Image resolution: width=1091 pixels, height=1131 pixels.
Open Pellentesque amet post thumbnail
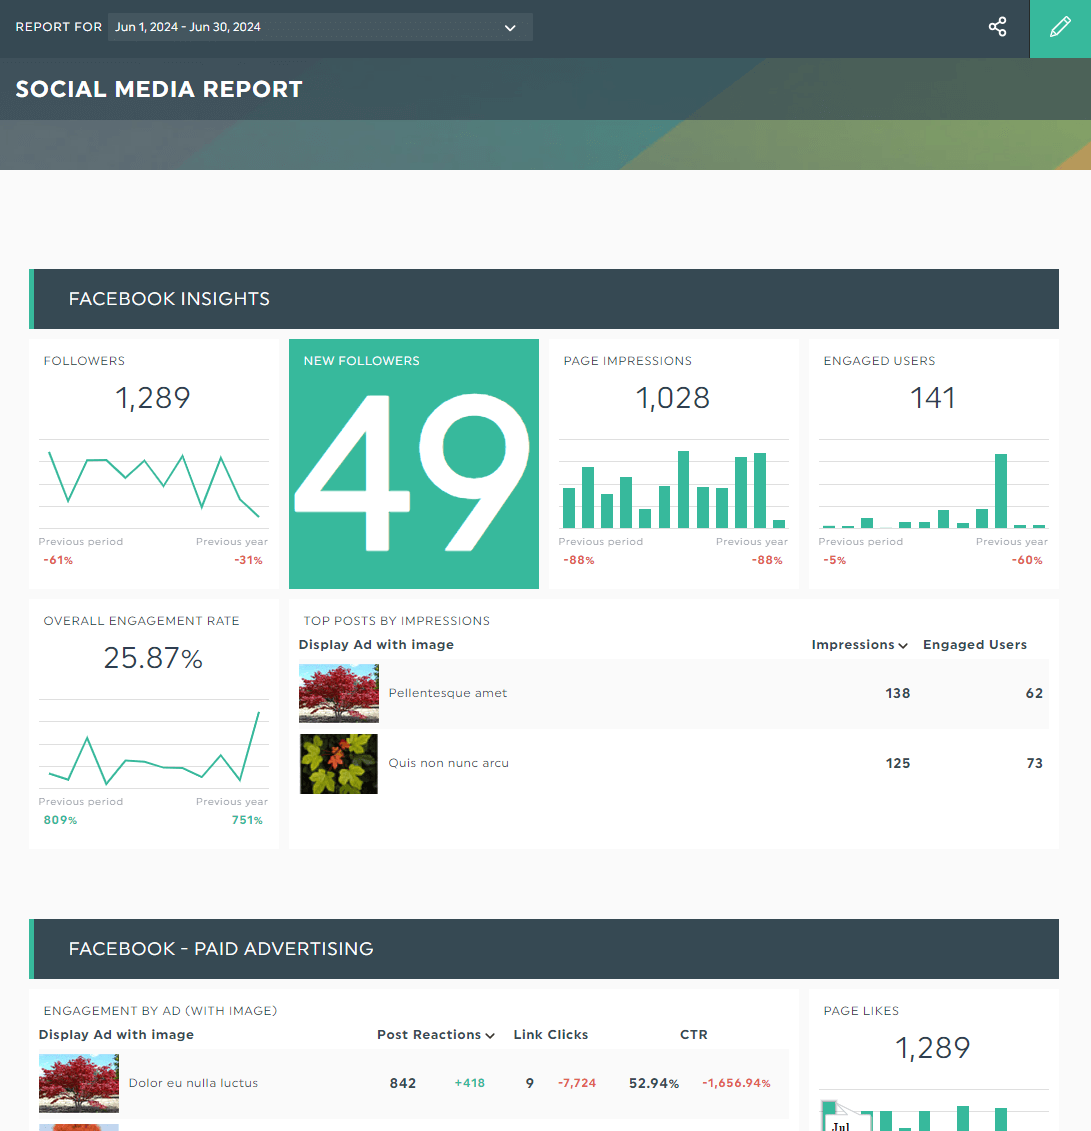(x=338, y=693)
